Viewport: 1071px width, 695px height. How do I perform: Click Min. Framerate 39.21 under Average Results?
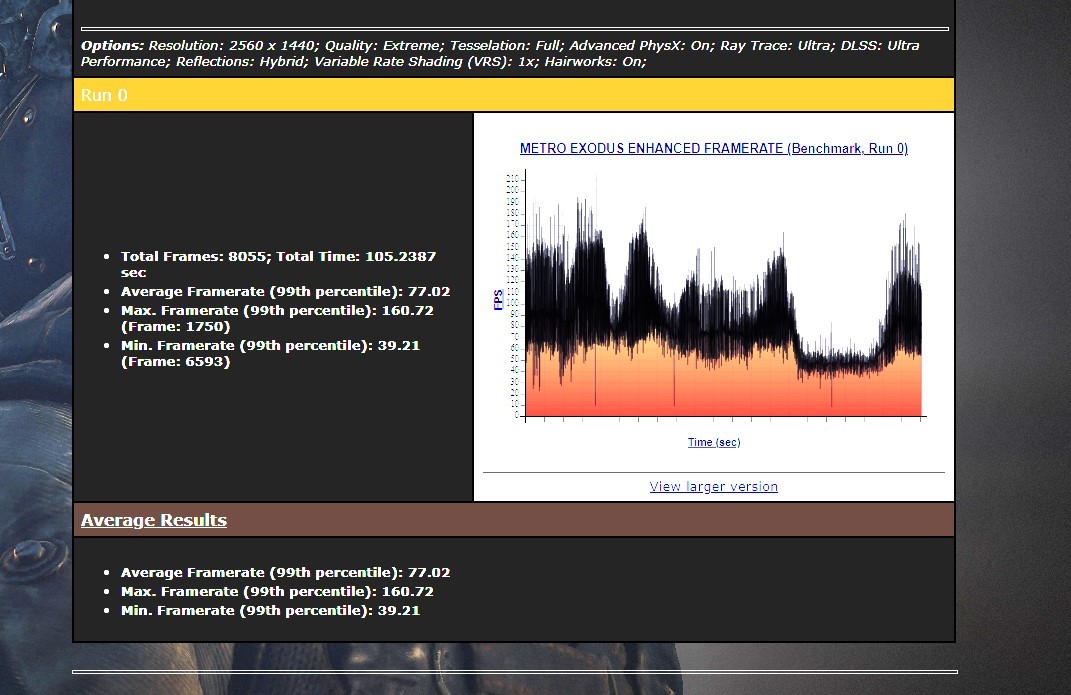270,611
